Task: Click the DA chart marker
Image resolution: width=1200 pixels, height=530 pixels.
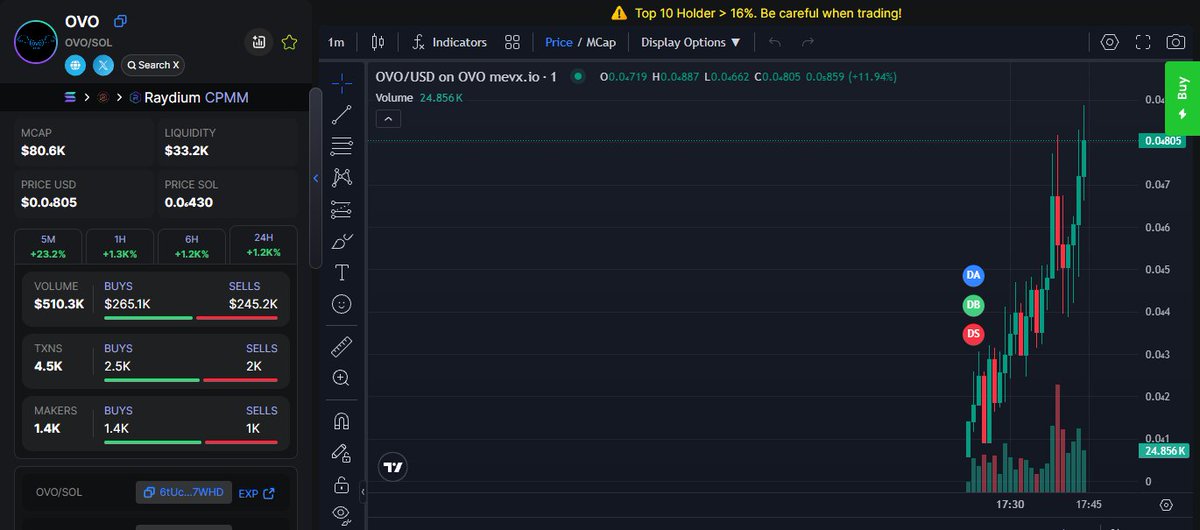Action: (973, 274)
